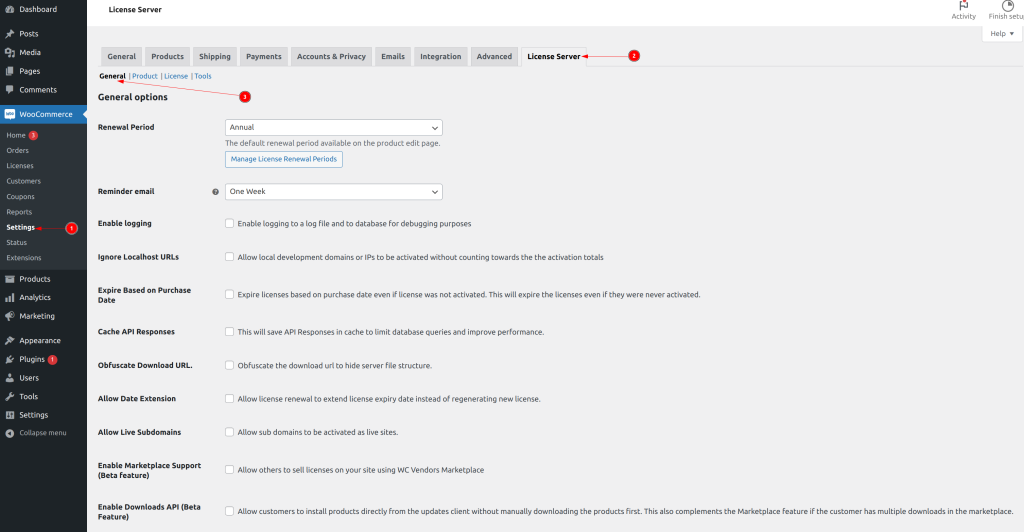The height and width of the screenshot is (532, 1024).
Task: Open the Activity flag icon
Action: click(963, 5)
